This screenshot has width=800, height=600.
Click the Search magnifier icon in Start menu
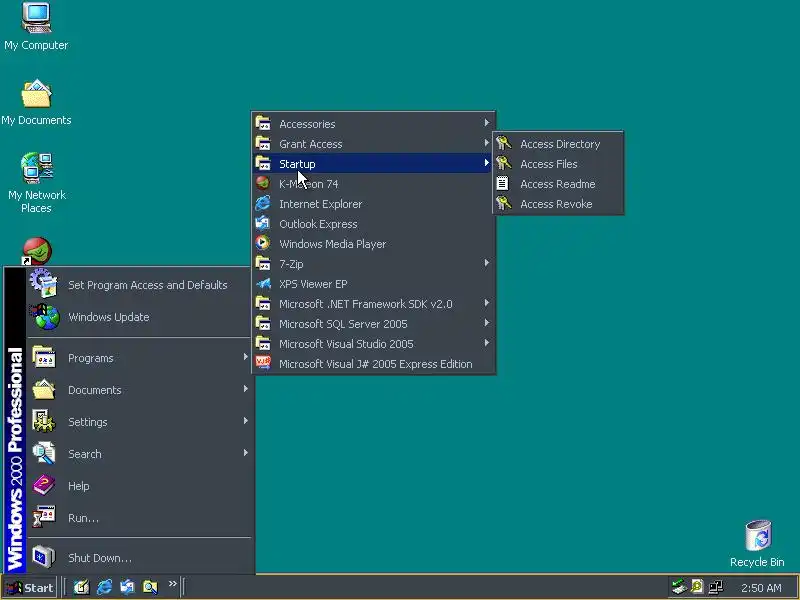pyautogui.click(x=44, y=453)
